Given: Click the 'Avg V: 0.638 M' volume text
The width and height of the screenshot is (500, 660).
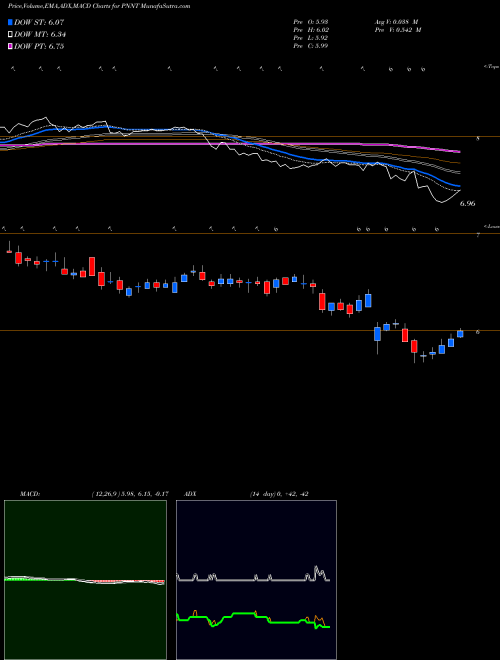Looking at the screenshot, I should 397,22.
